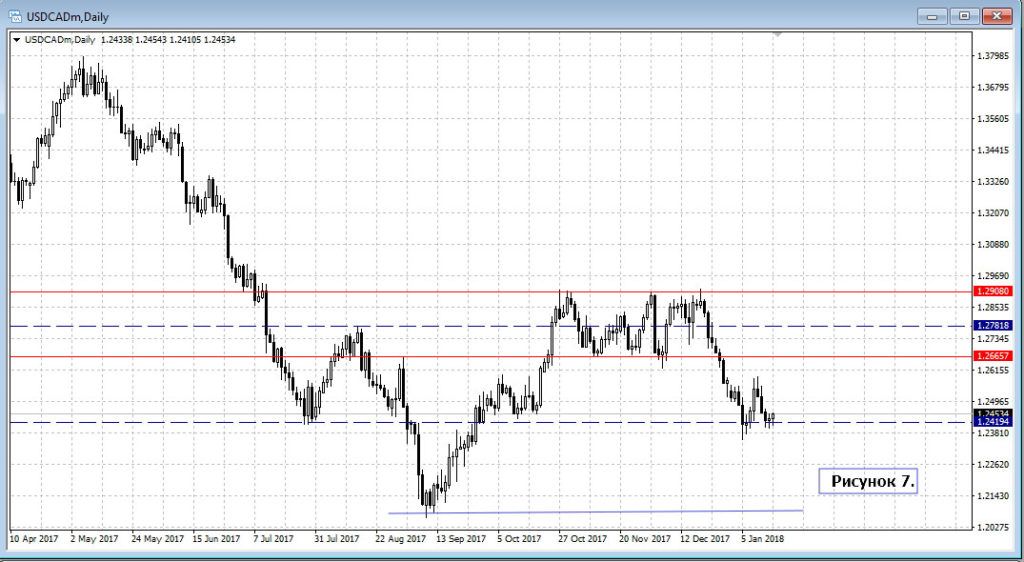The height and width of the screenshot is (562, 1024).
Task: Click the 1.20275 value on price scale
Action: (x=995, y=527)
